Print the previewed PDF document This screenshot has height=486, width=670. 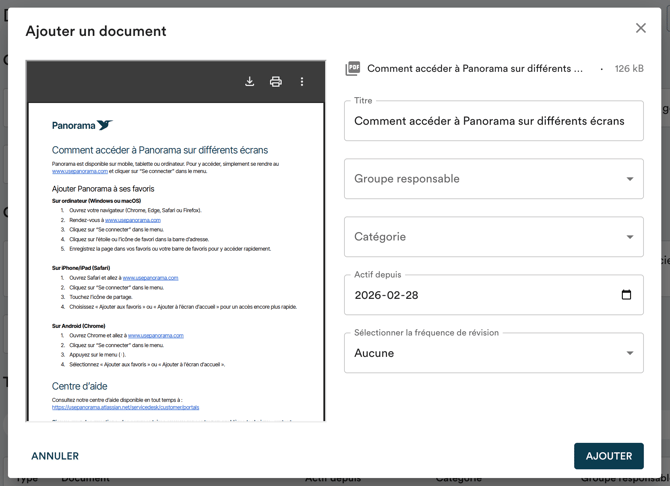click(276, 82)
